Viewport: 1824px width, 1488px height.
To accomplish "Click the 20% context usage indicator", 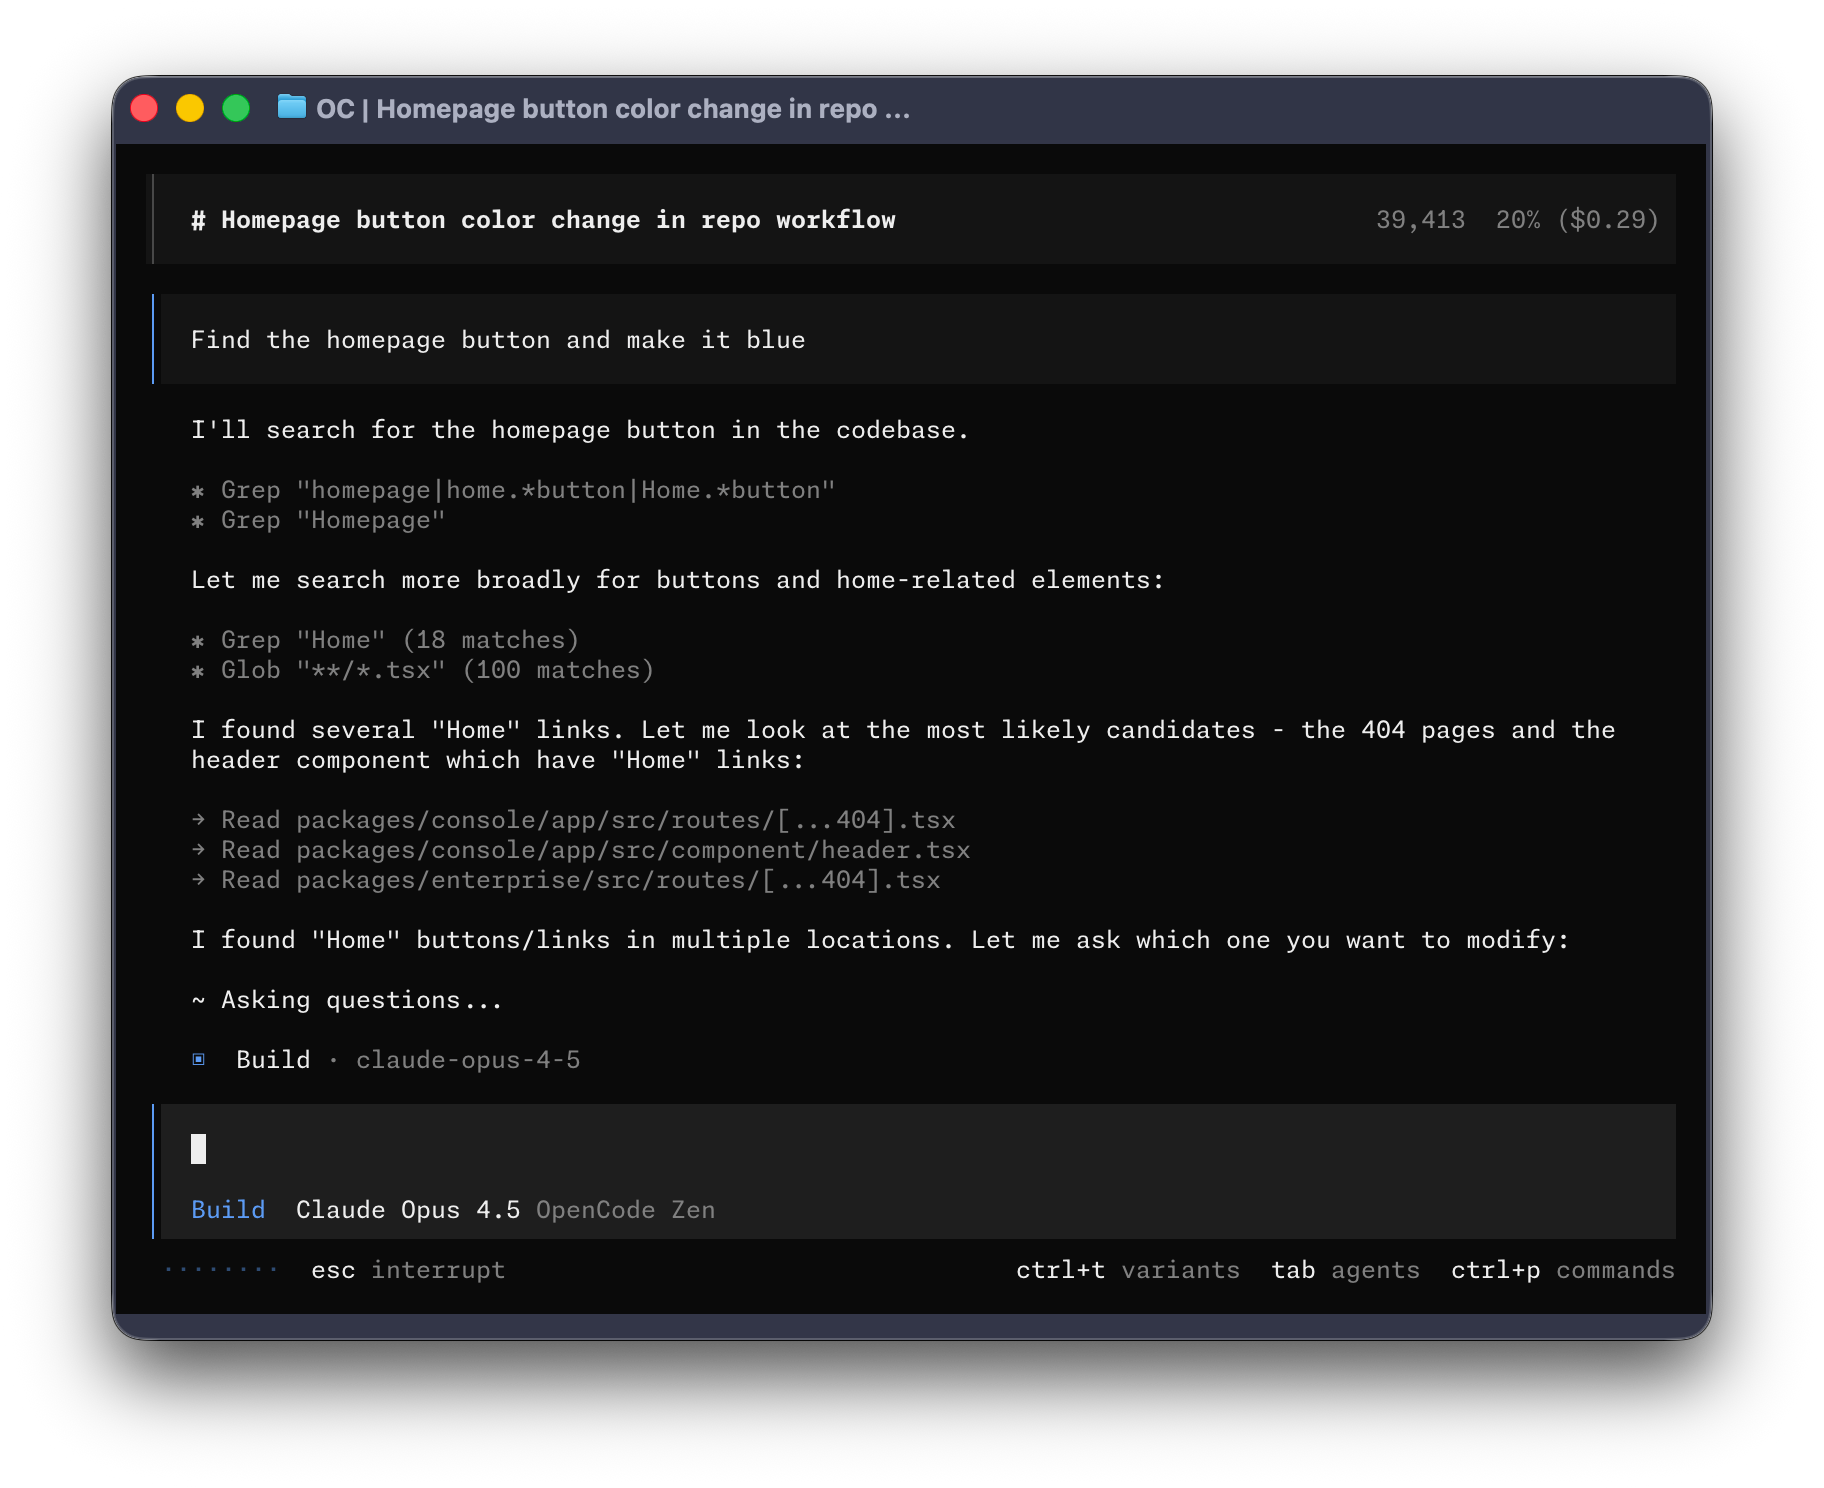I will (x=1517, y=219).
